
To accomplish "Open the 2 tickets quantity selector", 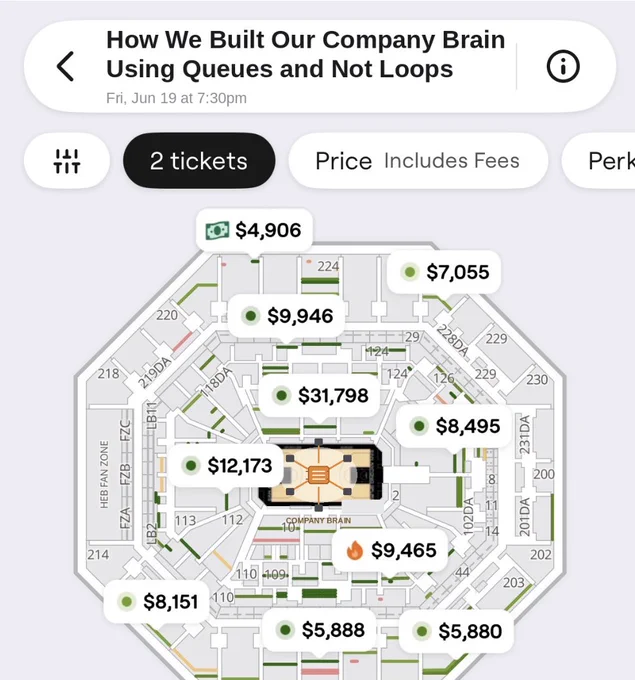I will point(199,160).
